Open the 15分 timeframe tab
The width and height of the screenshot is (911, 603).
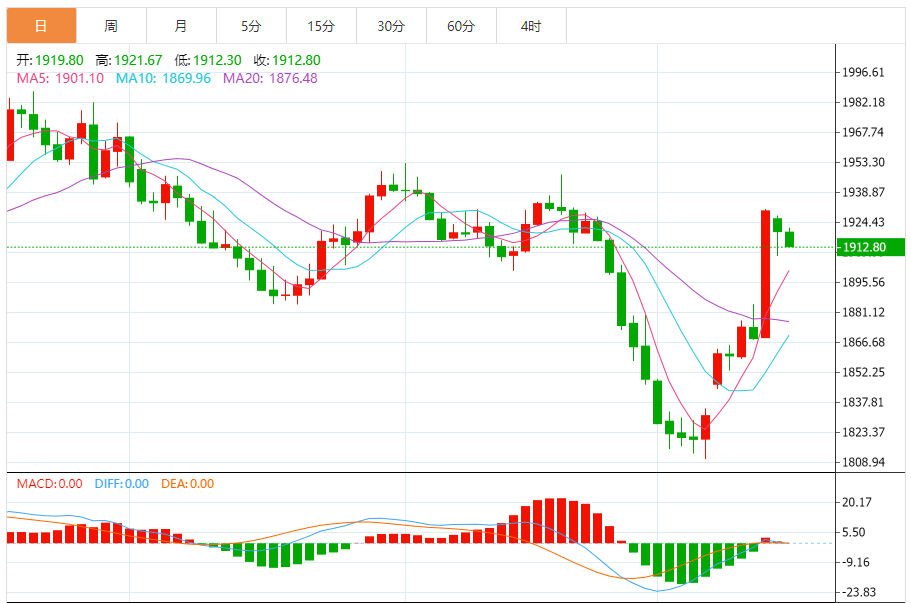(x=321, y=26)
